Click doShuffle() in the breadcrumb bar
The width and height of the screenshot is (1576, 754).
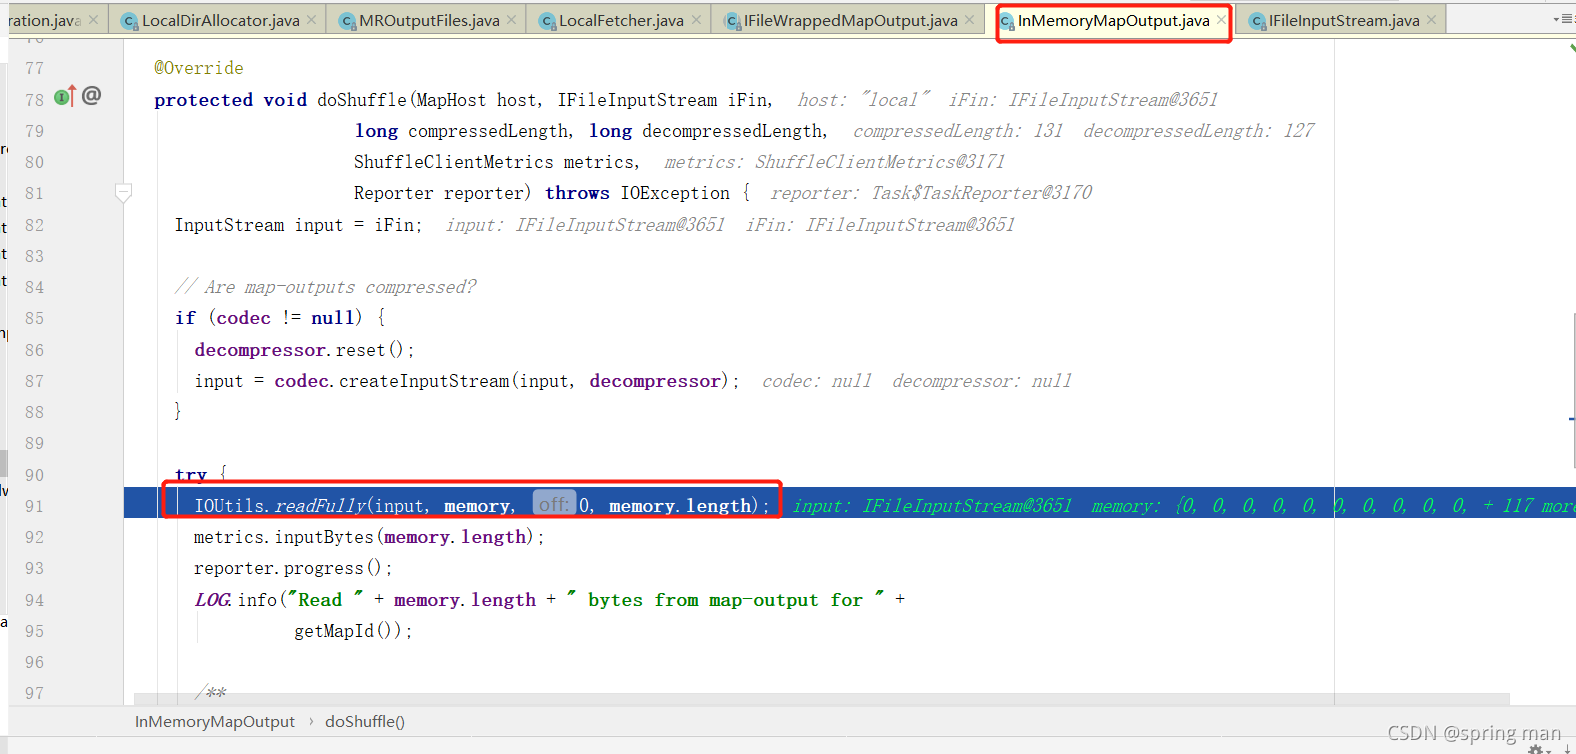(x=365, y=722)
